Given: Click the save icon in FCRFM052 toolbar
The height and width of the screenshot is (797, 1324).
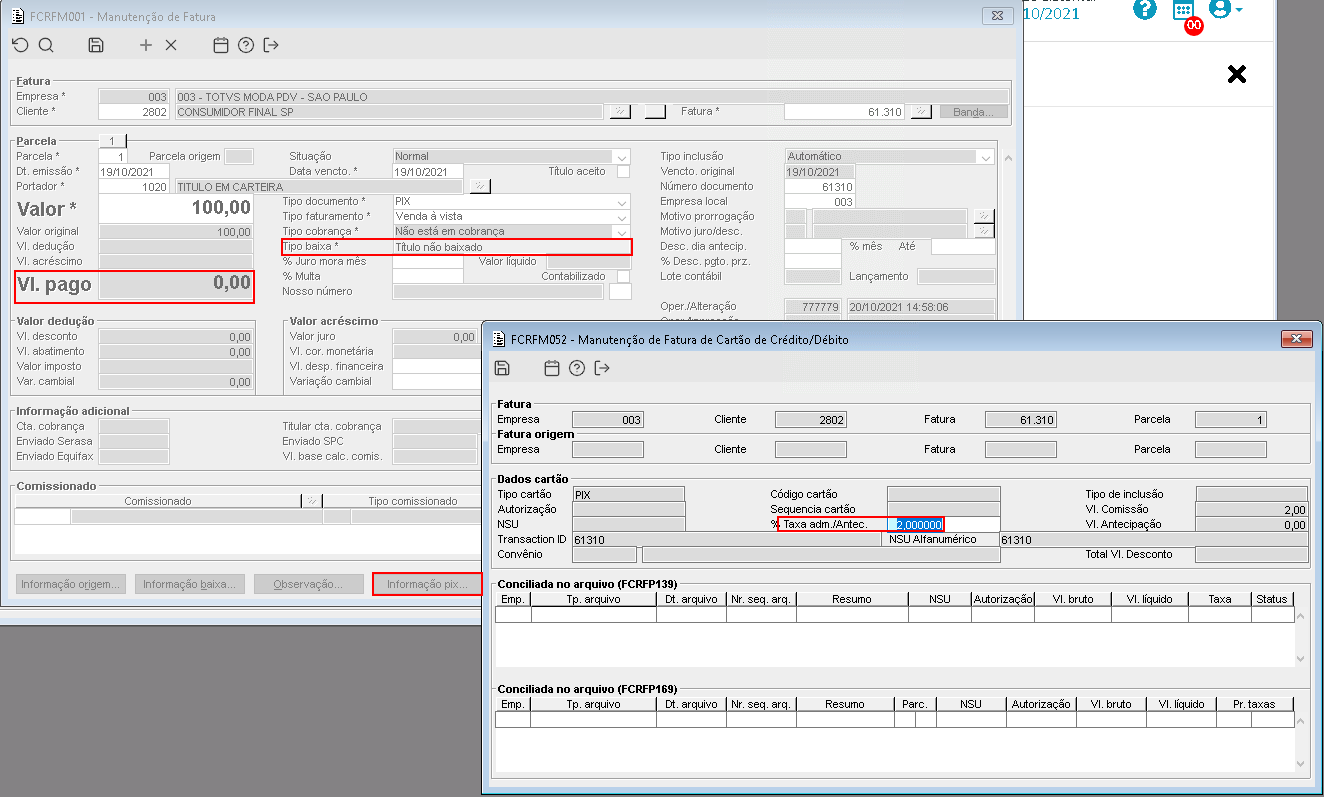Looking at the screenshot, I should (503, 368).
